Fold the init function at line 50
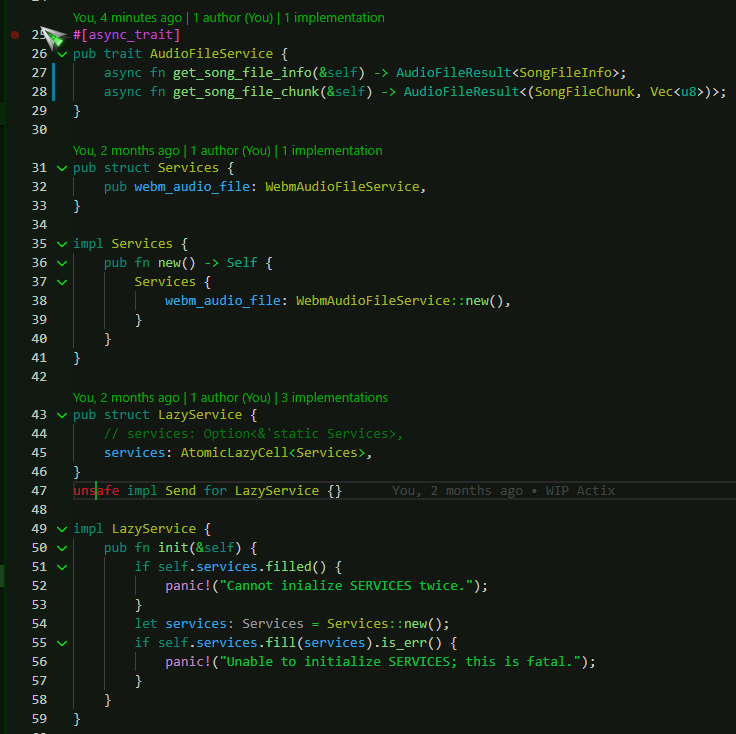Image resolution: width=736 pixels, height=734 pixels. [x=62, y=548]
